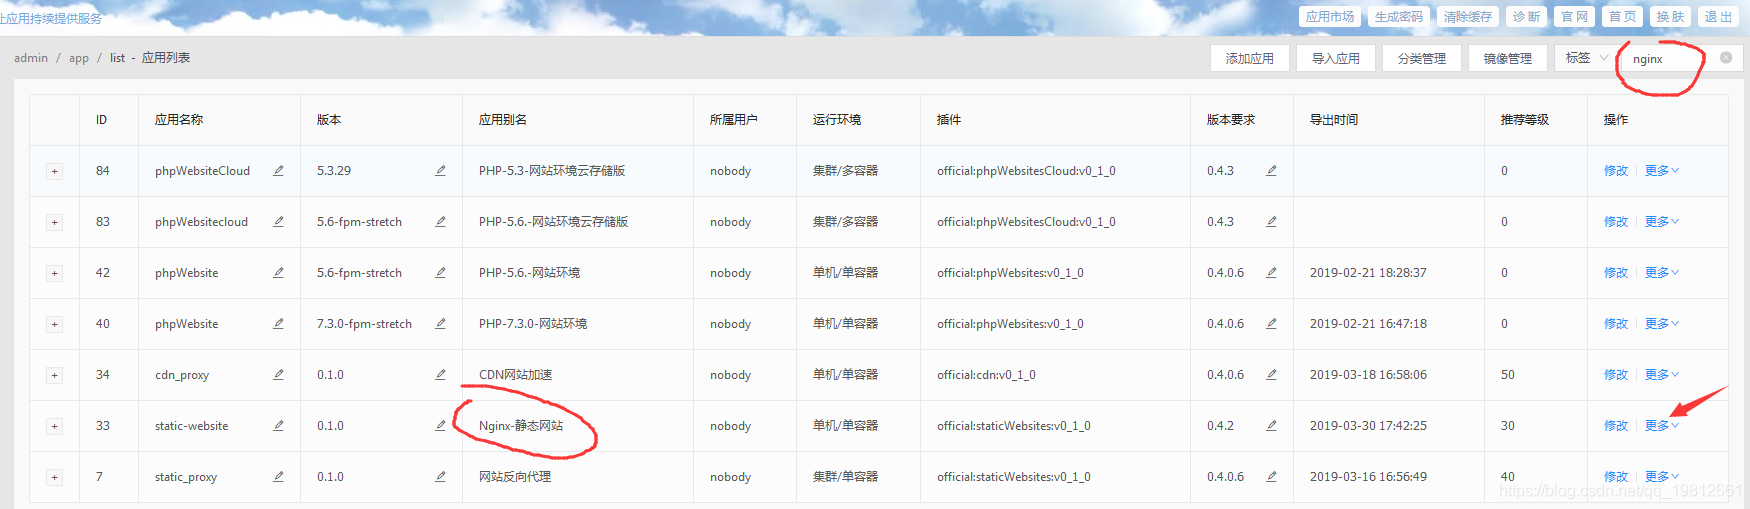Edit the cdn_proxy app name
This screenshot has height=509, width=1750.
click(278, 375)
